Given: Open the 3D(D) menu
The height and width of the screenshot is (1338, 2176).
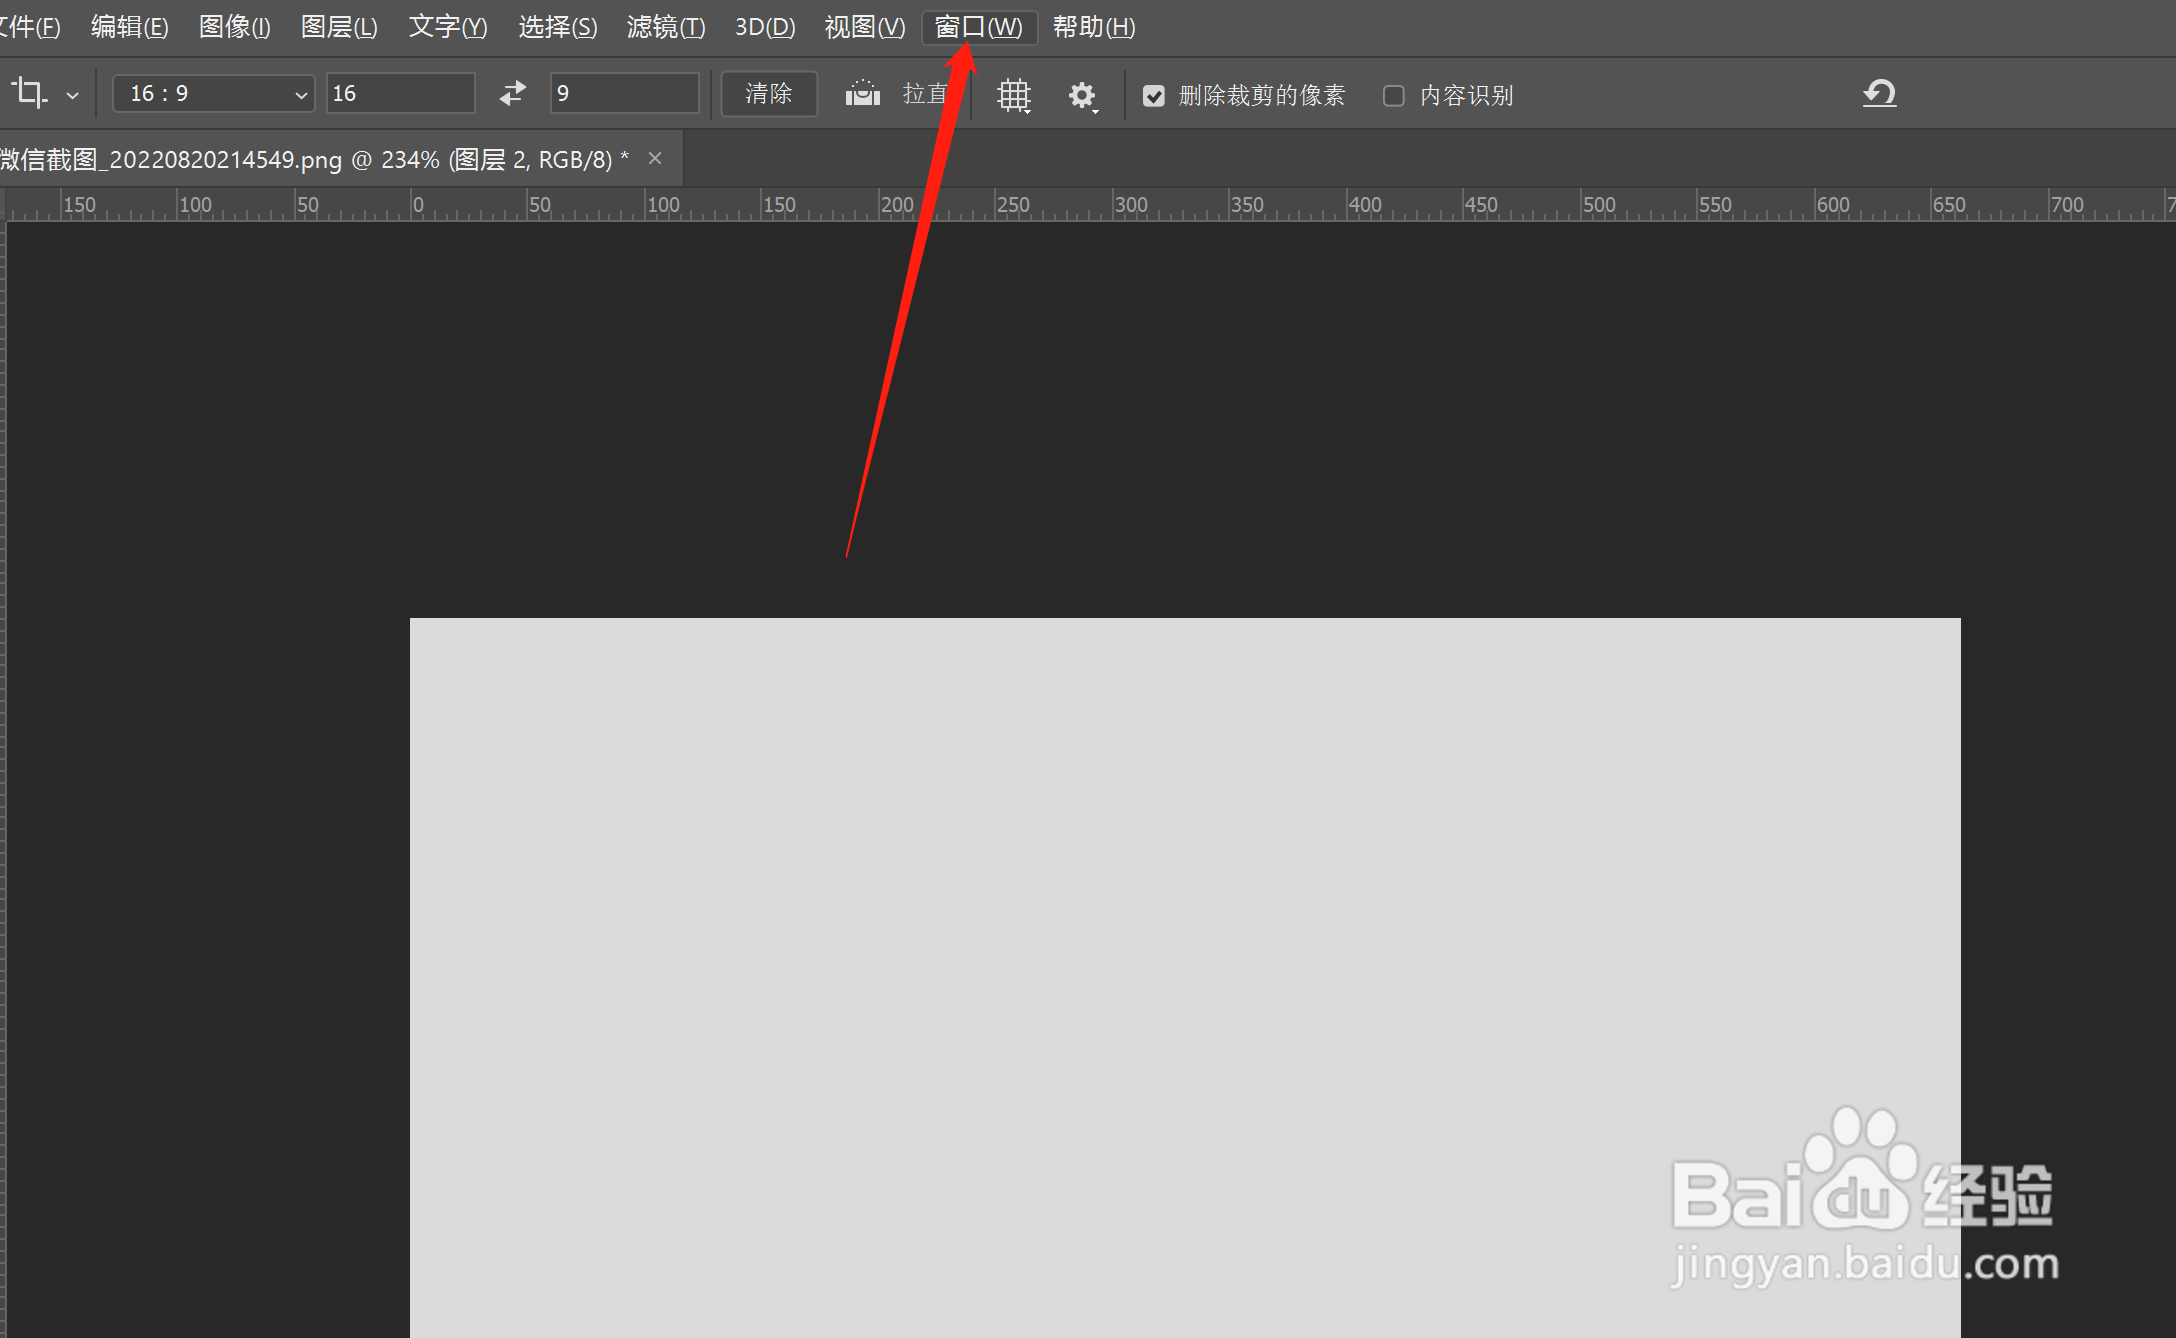Looking at the screenshot, I should (x=765, y=27).
